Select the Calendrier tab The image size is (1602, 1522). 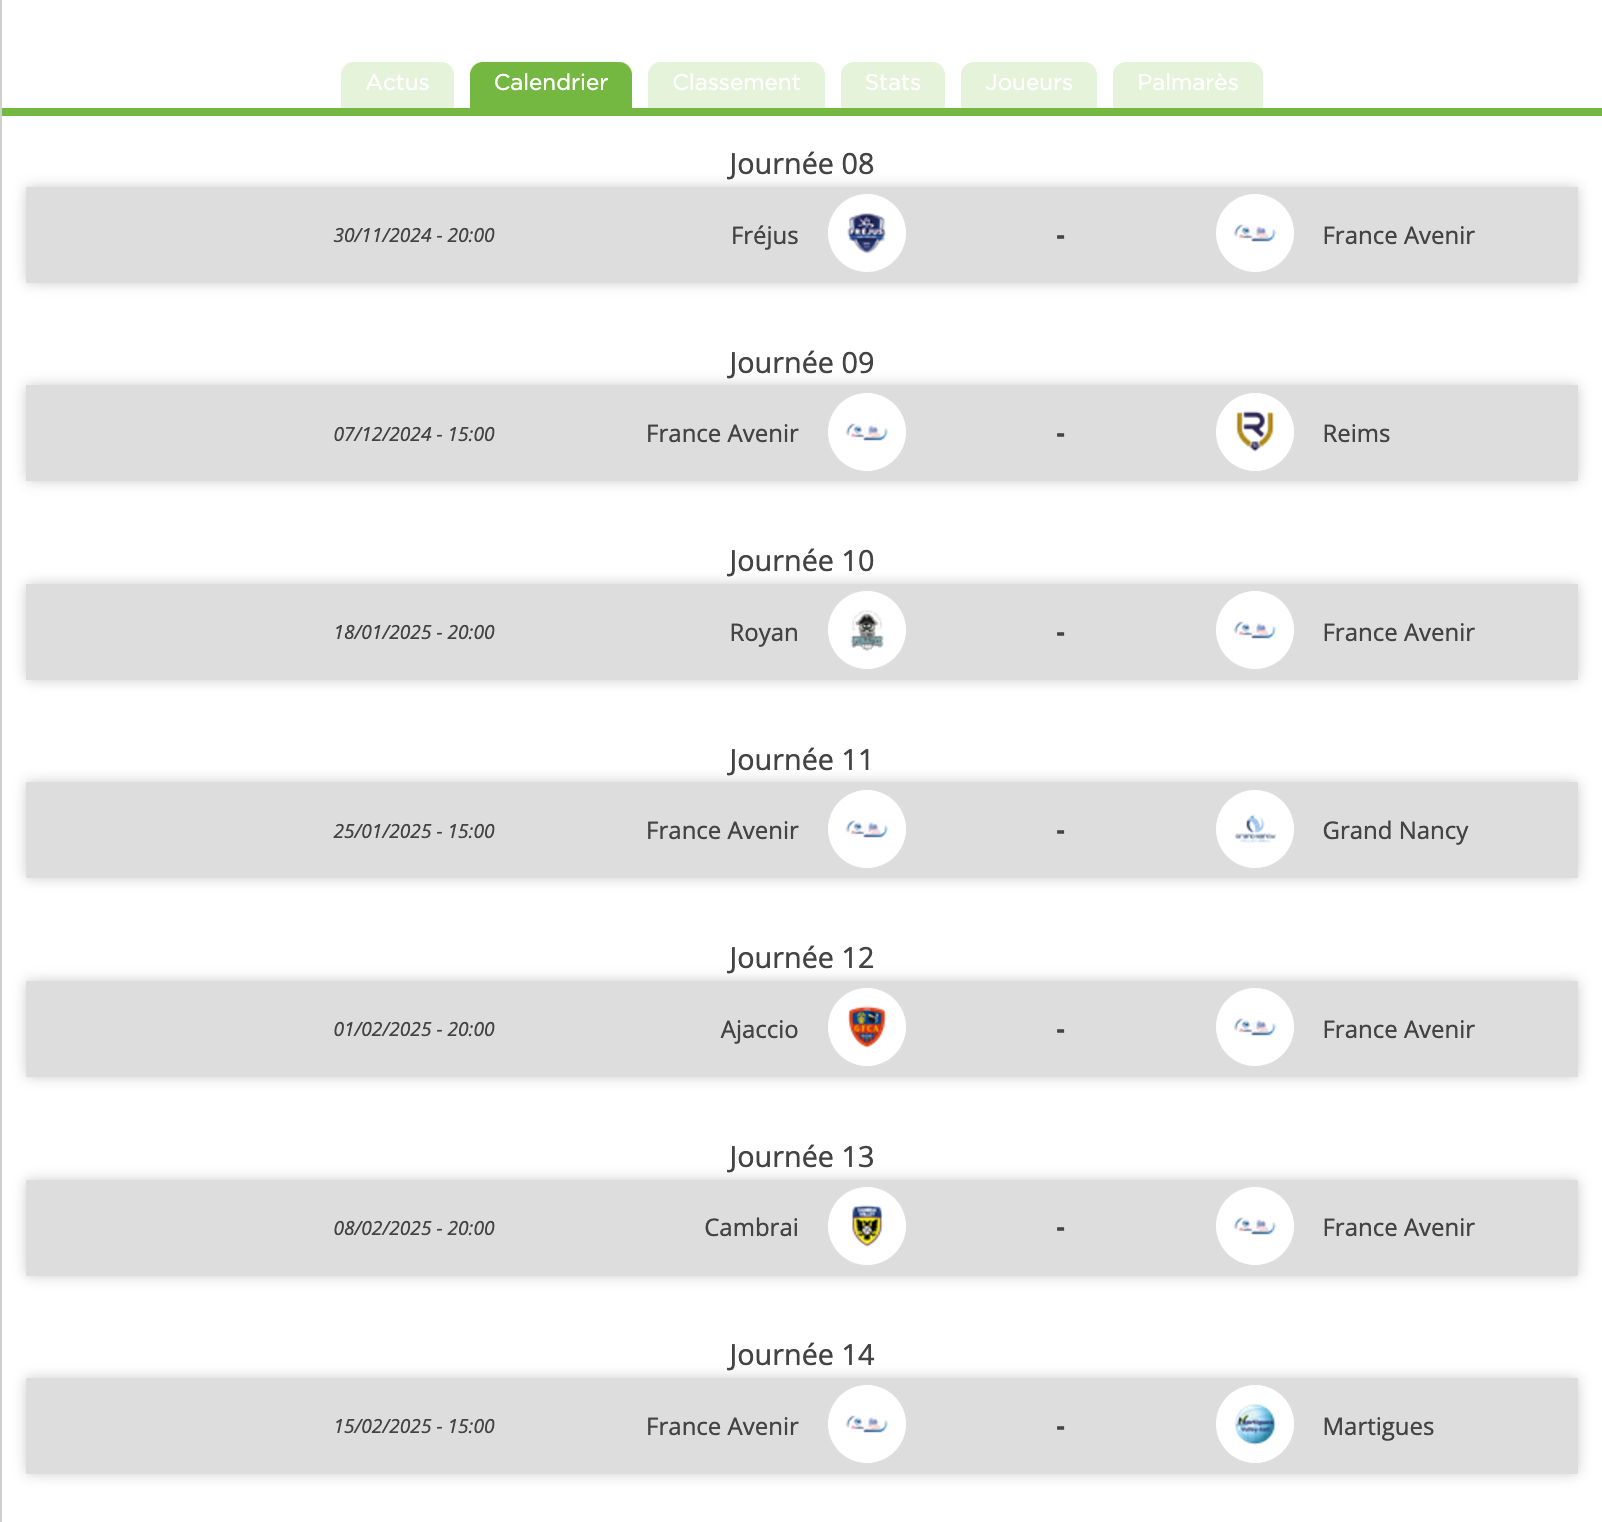point(551,84)
